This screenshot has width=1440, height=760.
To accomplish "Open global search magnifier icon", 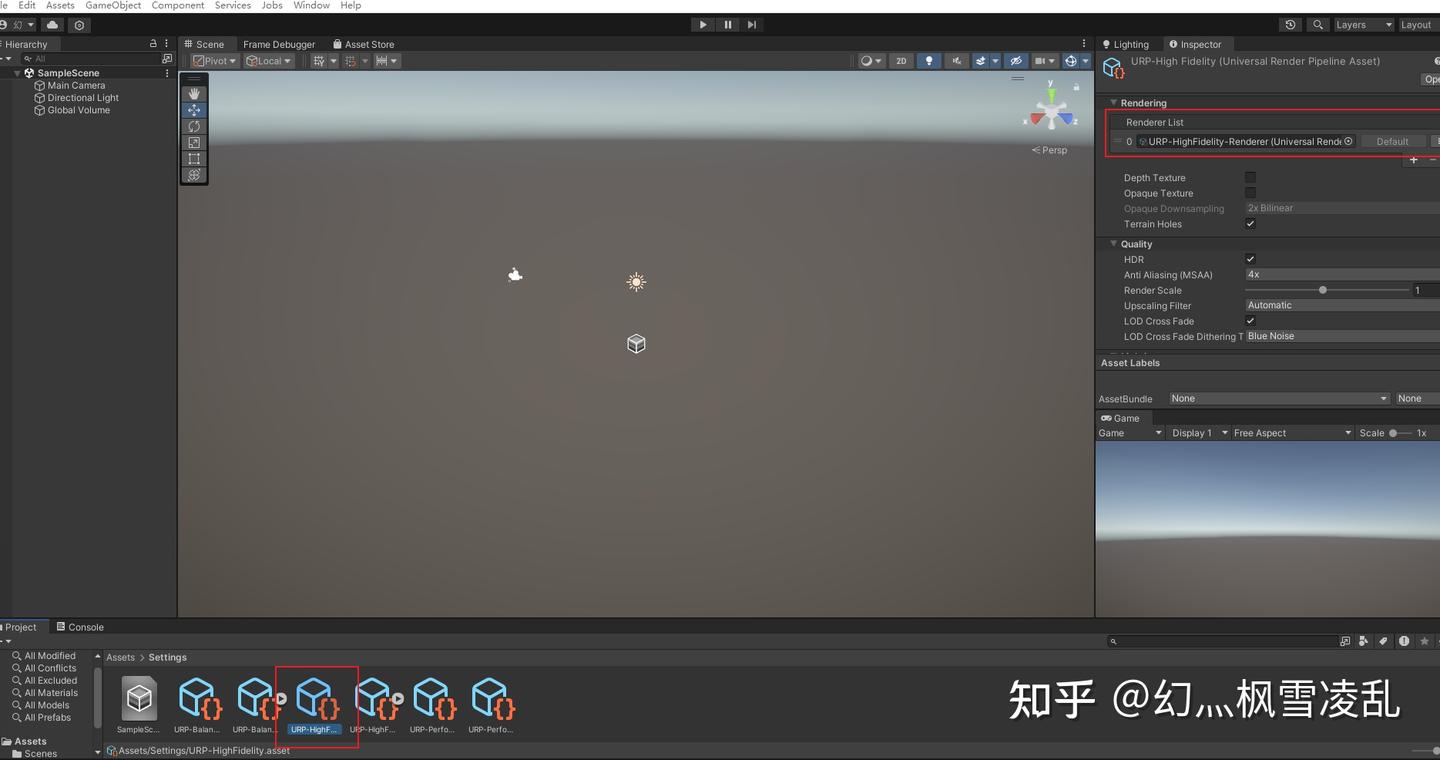I will click(1318, 25).
